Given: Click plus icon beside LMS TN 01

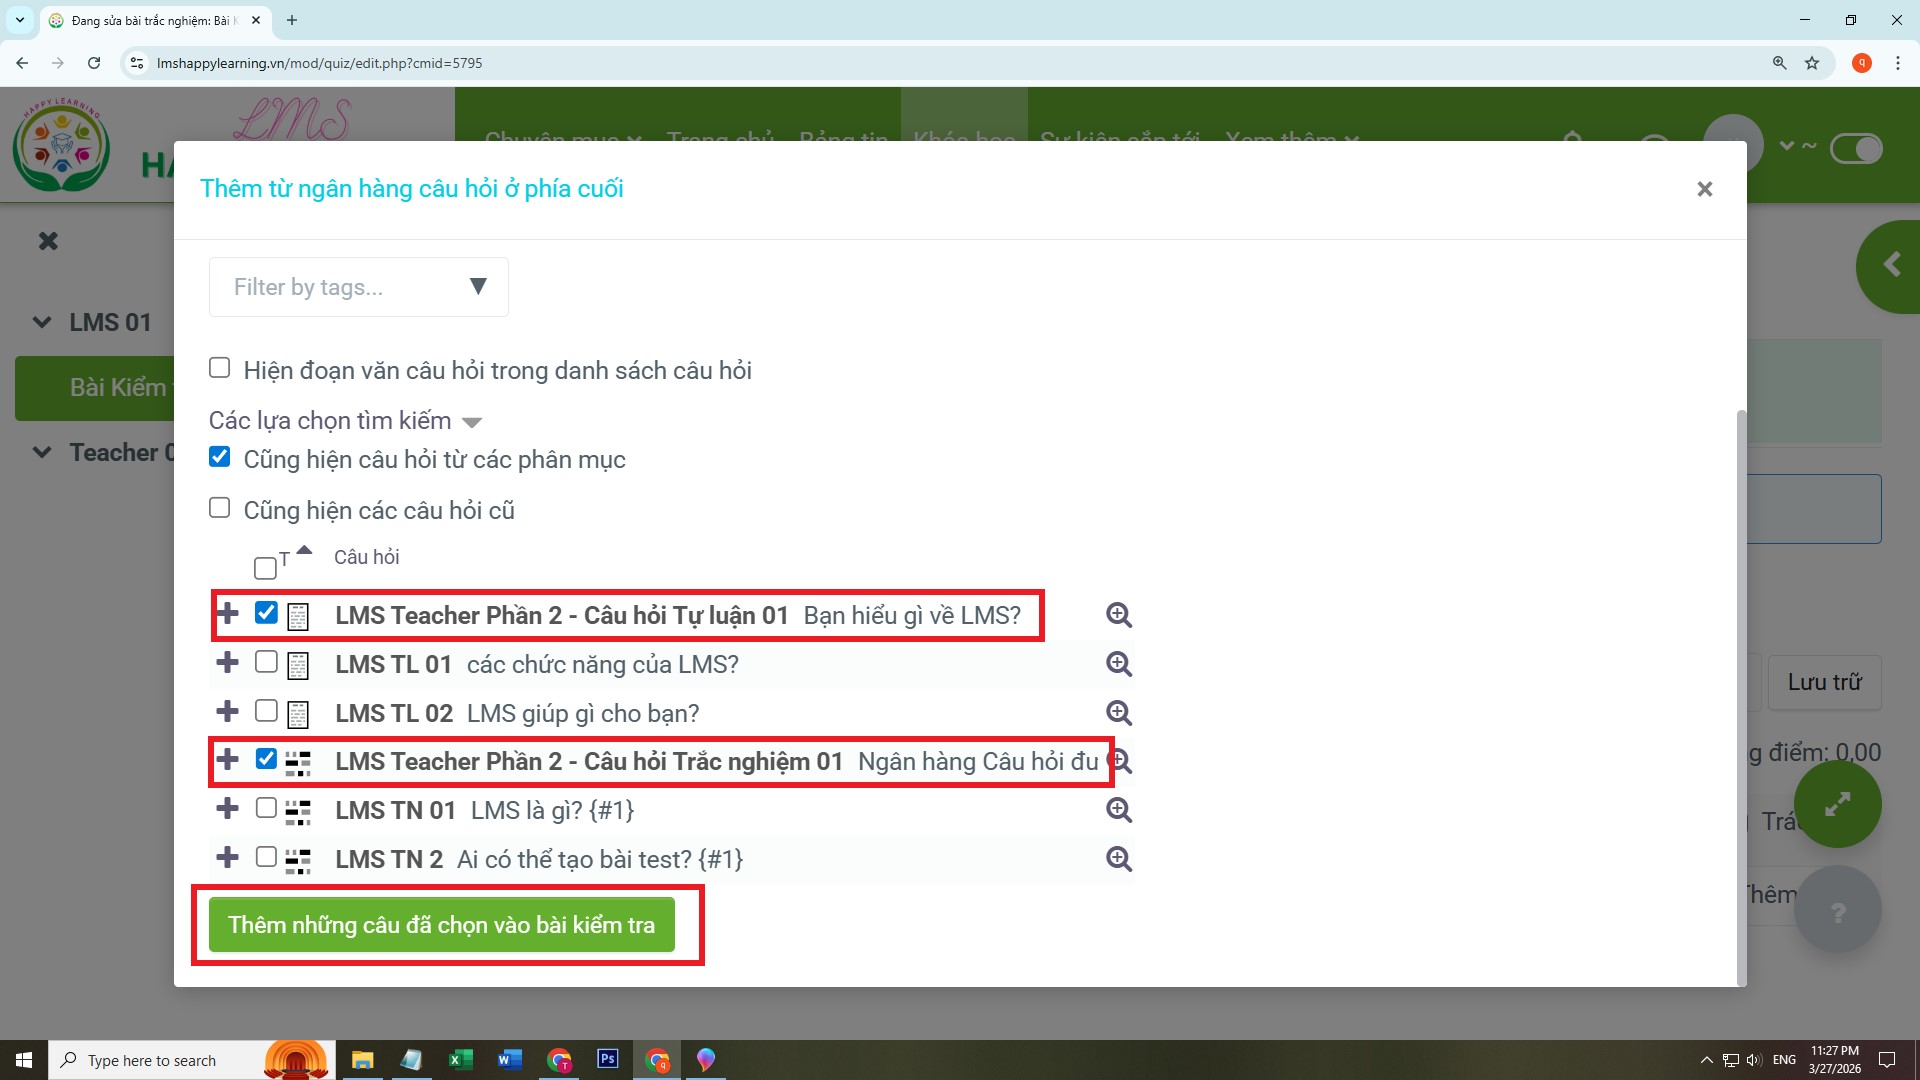Looking at the screenshot, I should (227, 809).
